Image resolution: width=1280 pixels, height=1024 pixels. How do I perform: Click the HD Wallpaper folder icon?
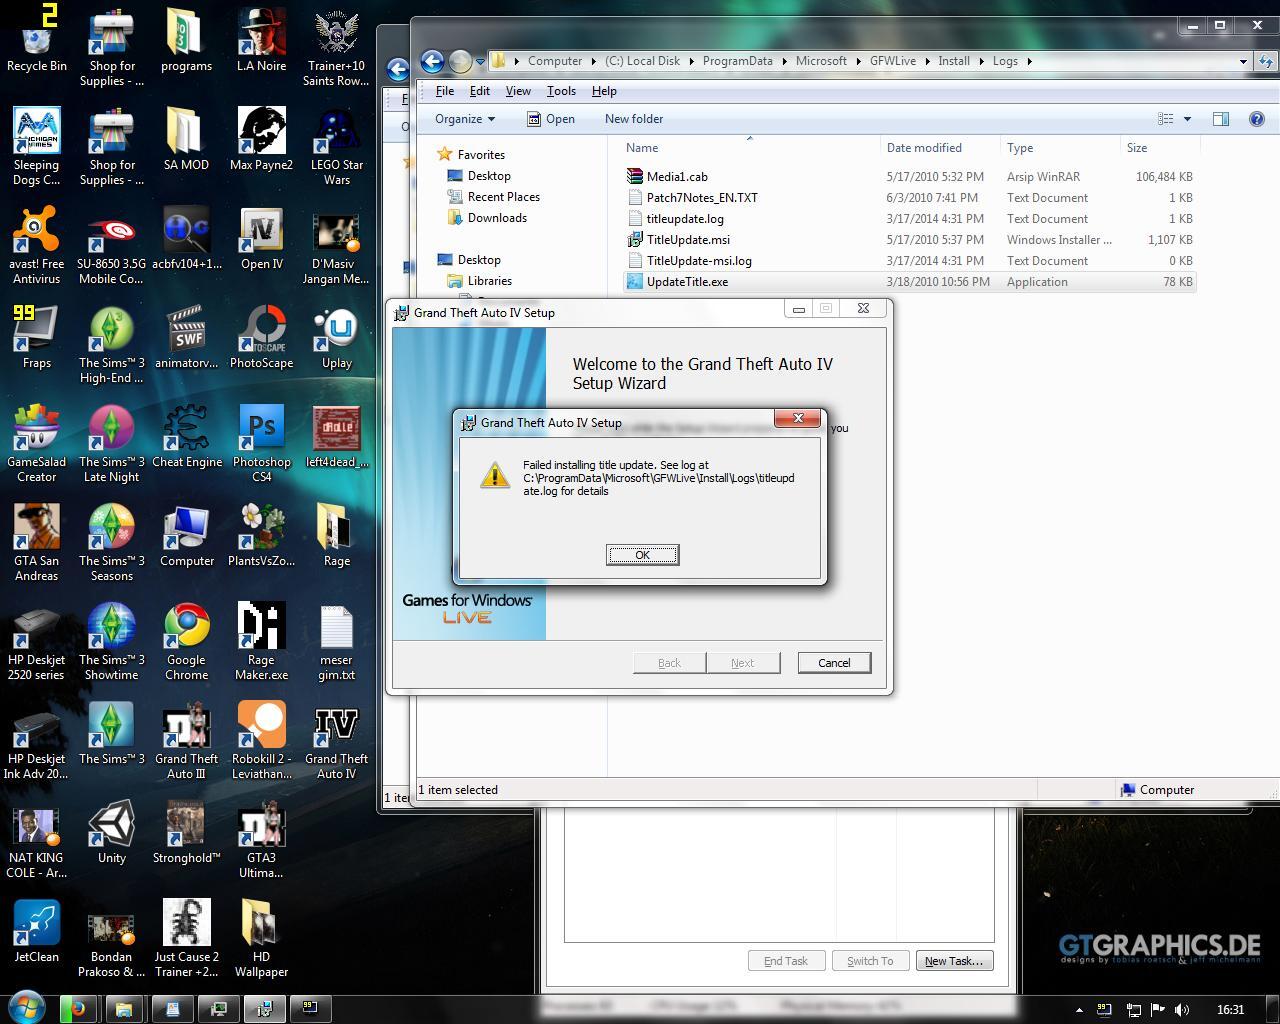click(261, 938)
